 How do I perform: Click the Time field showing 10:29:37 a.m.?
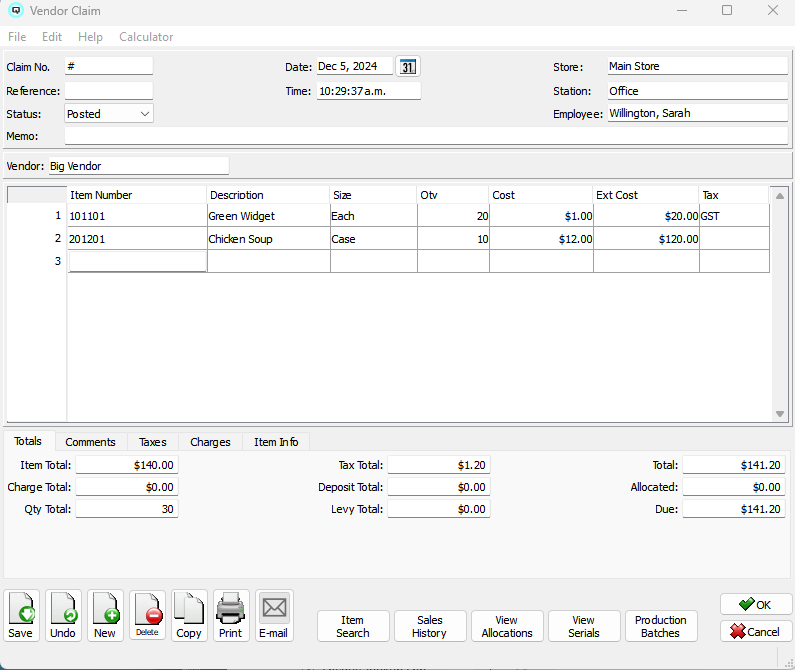click(369, 91)
